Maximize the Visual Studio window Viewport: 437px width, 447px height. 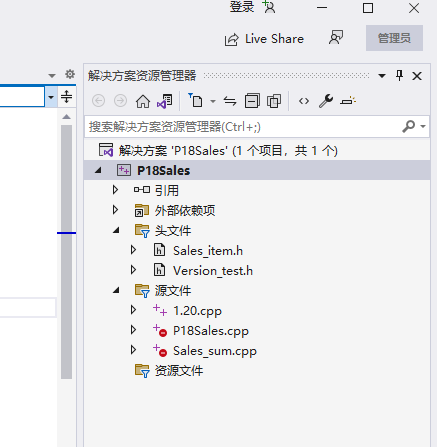(368, 8)
